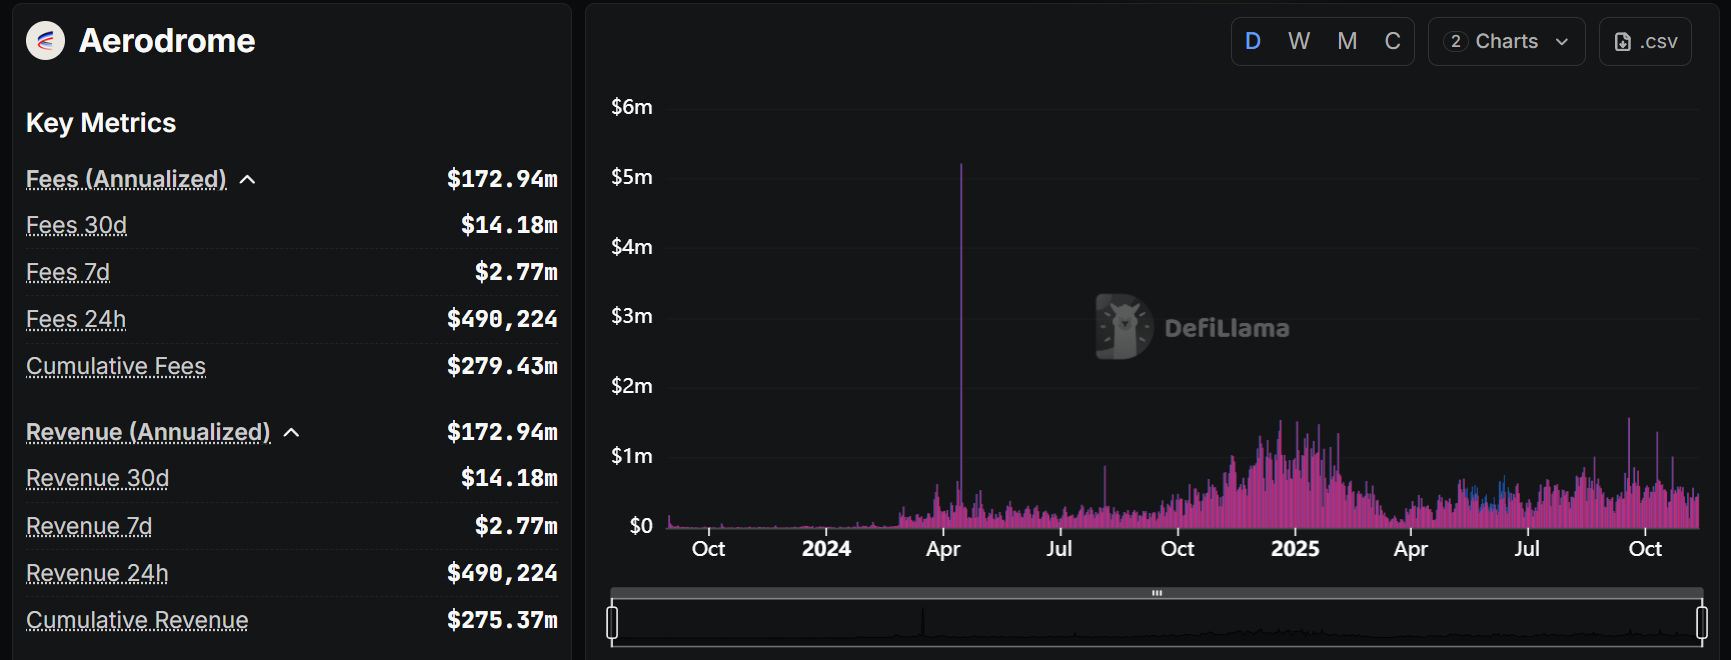Viewport: 1731px width, 660px height.
Task: Click left handle of range slider
Action: point(612,622)
